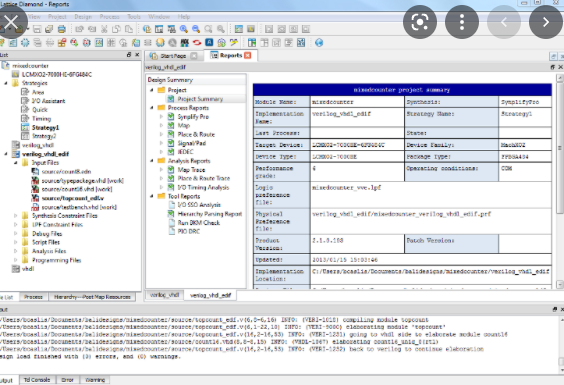Close the Reports tab with red X
The height and width of the screenshot is (385, 564).
tap(247, 55)
